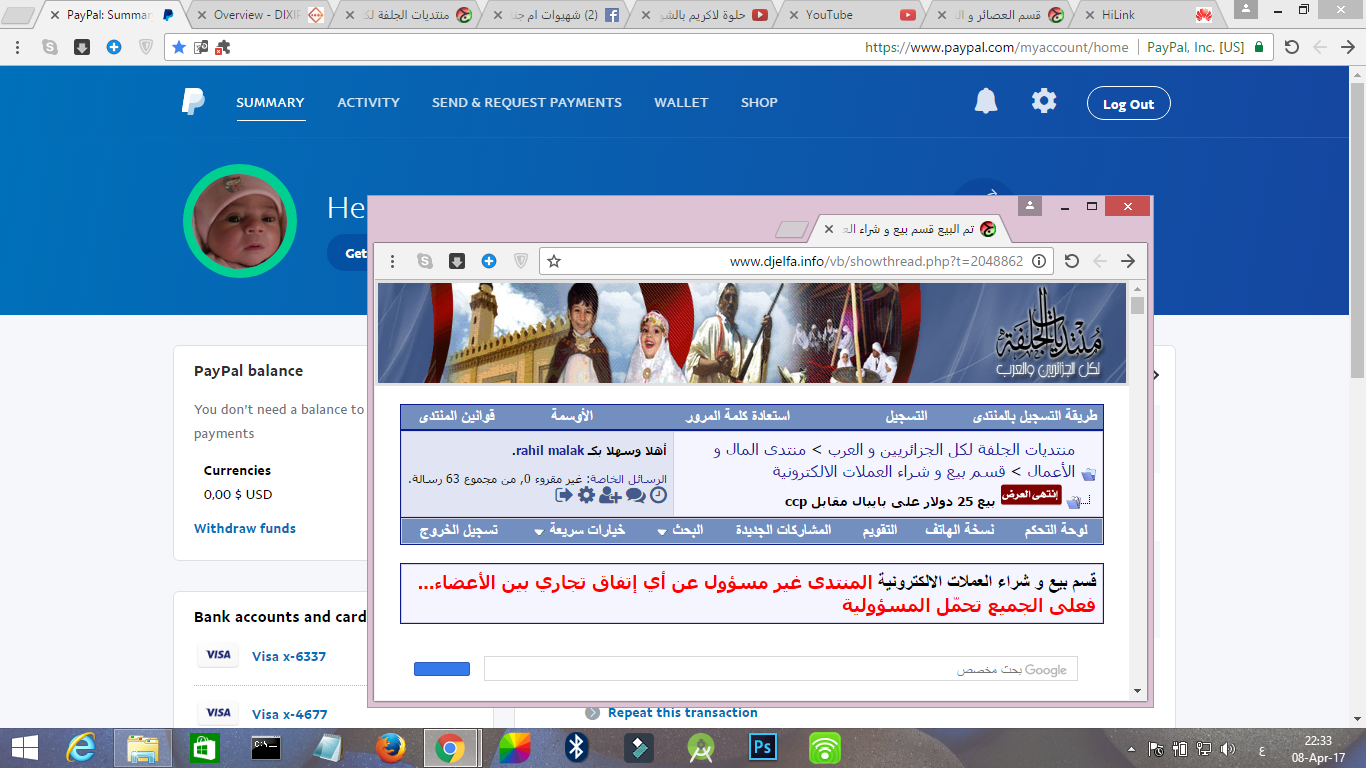
Task: Click التسجيل in forum top menu
Action: tap(906, 416)
